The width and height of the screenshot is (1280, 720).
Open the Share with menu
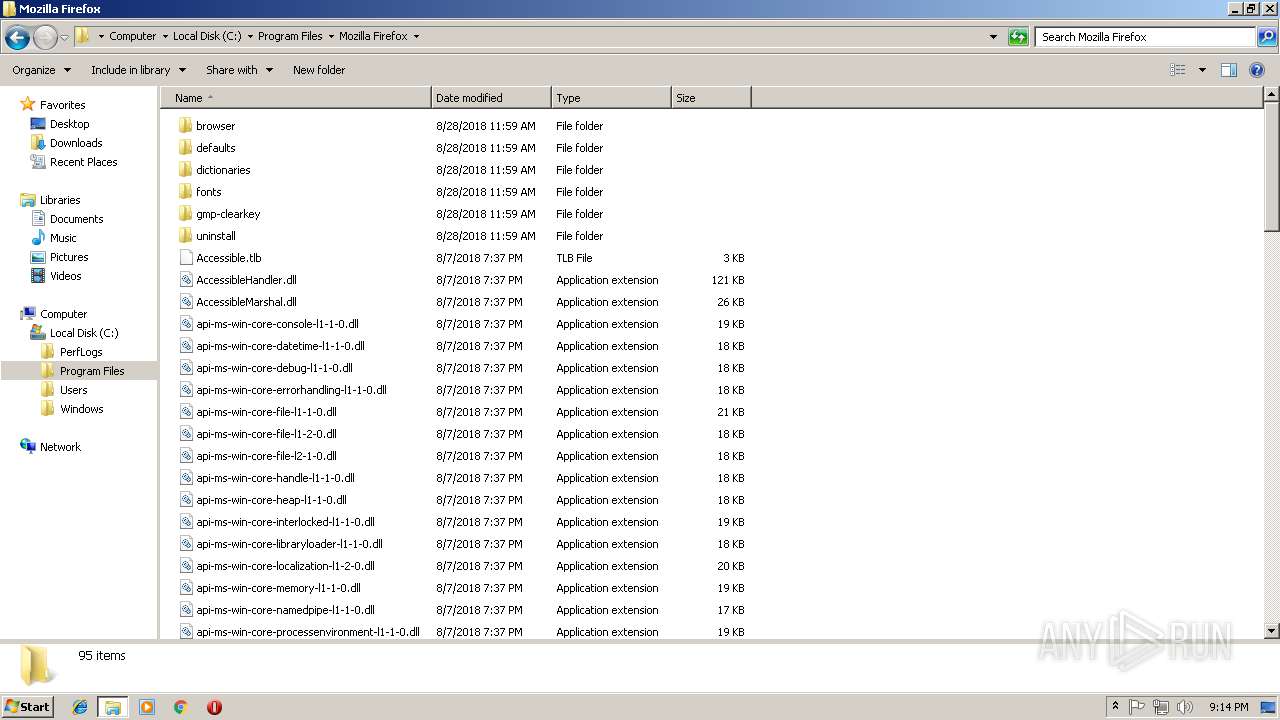[239, 70]
